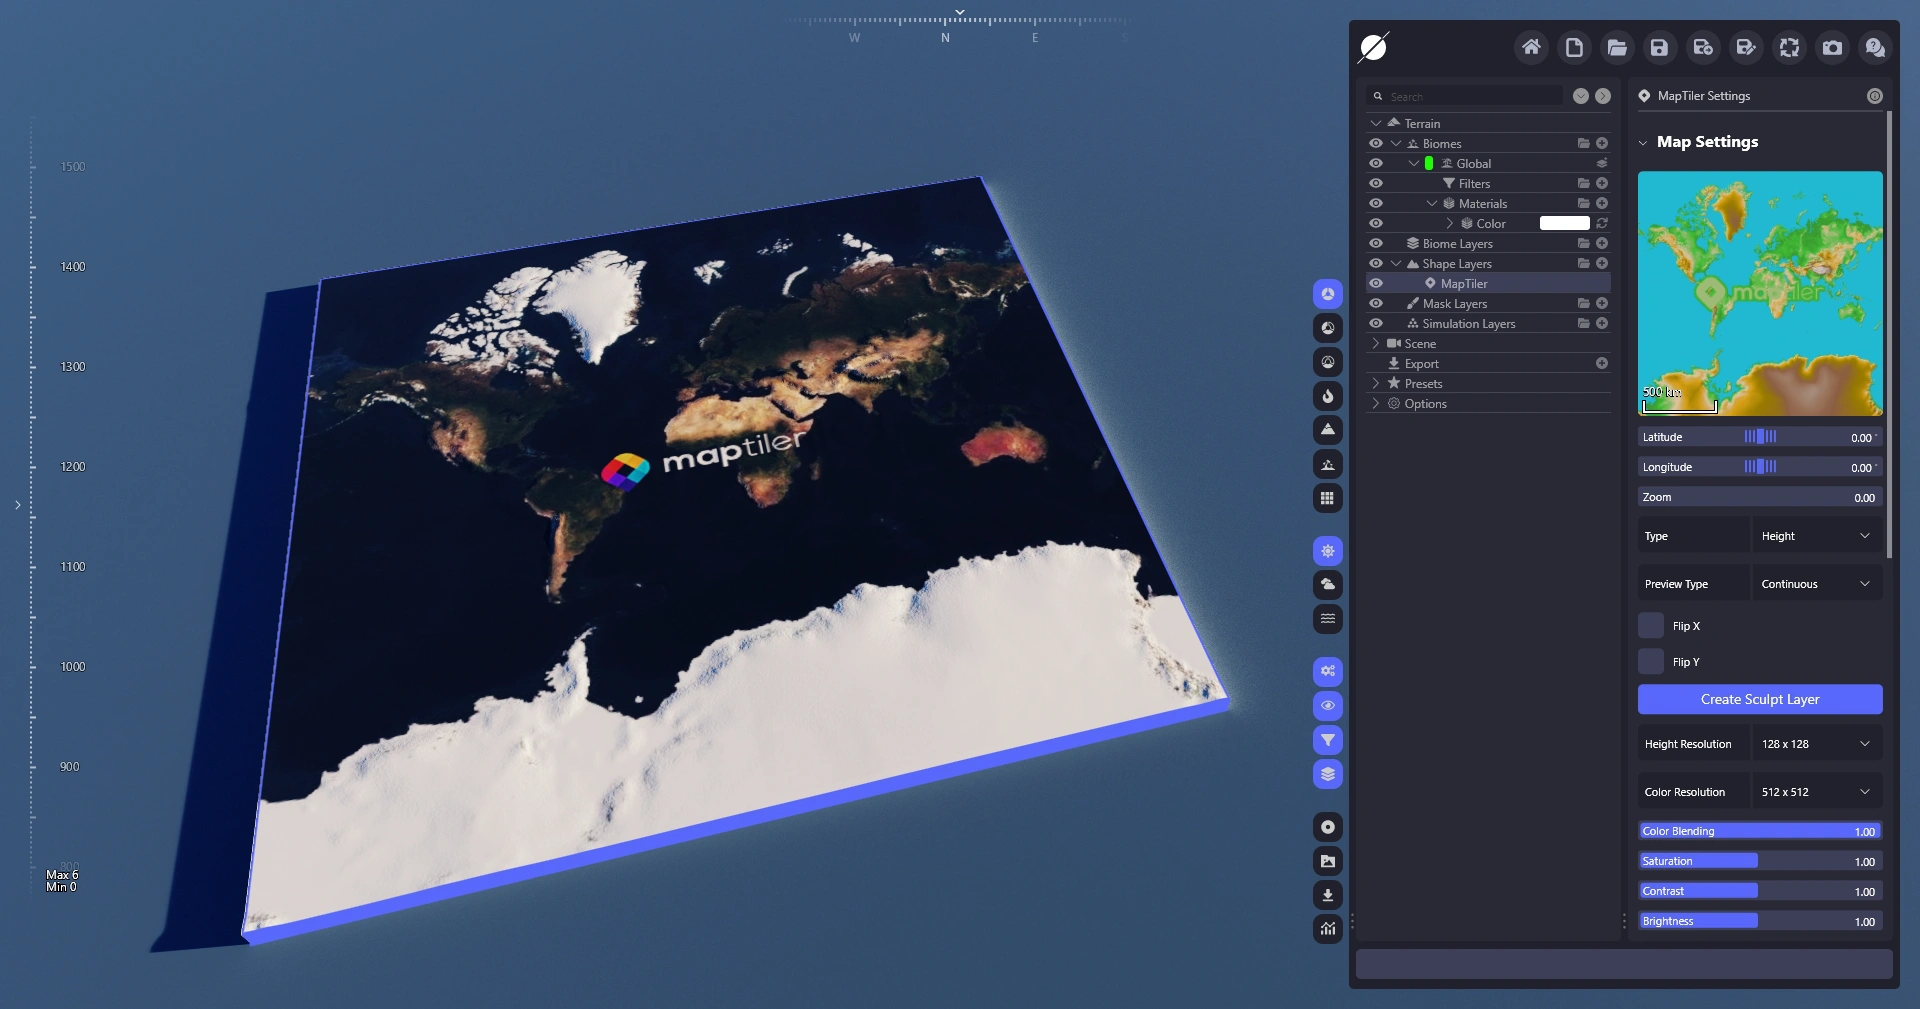This screenshot has width=1920, height=1009.
Task: Expand the Color material chevron
Action: click(1450, 223)
